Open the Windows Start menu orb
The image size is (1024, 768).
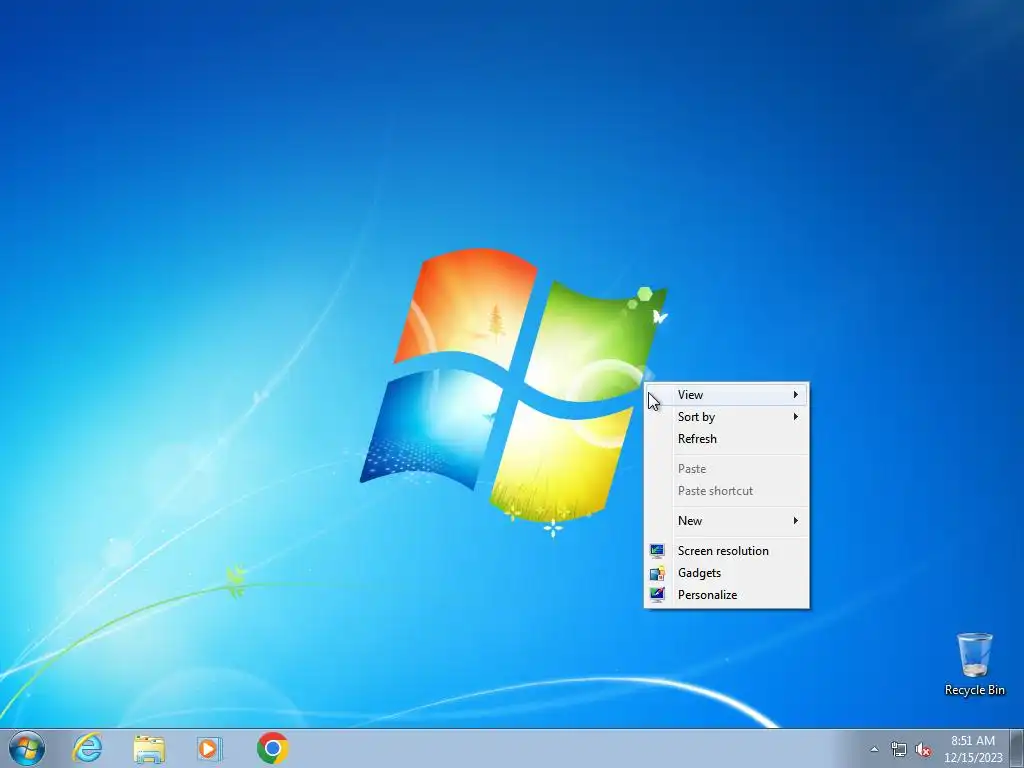click(27, 748)
